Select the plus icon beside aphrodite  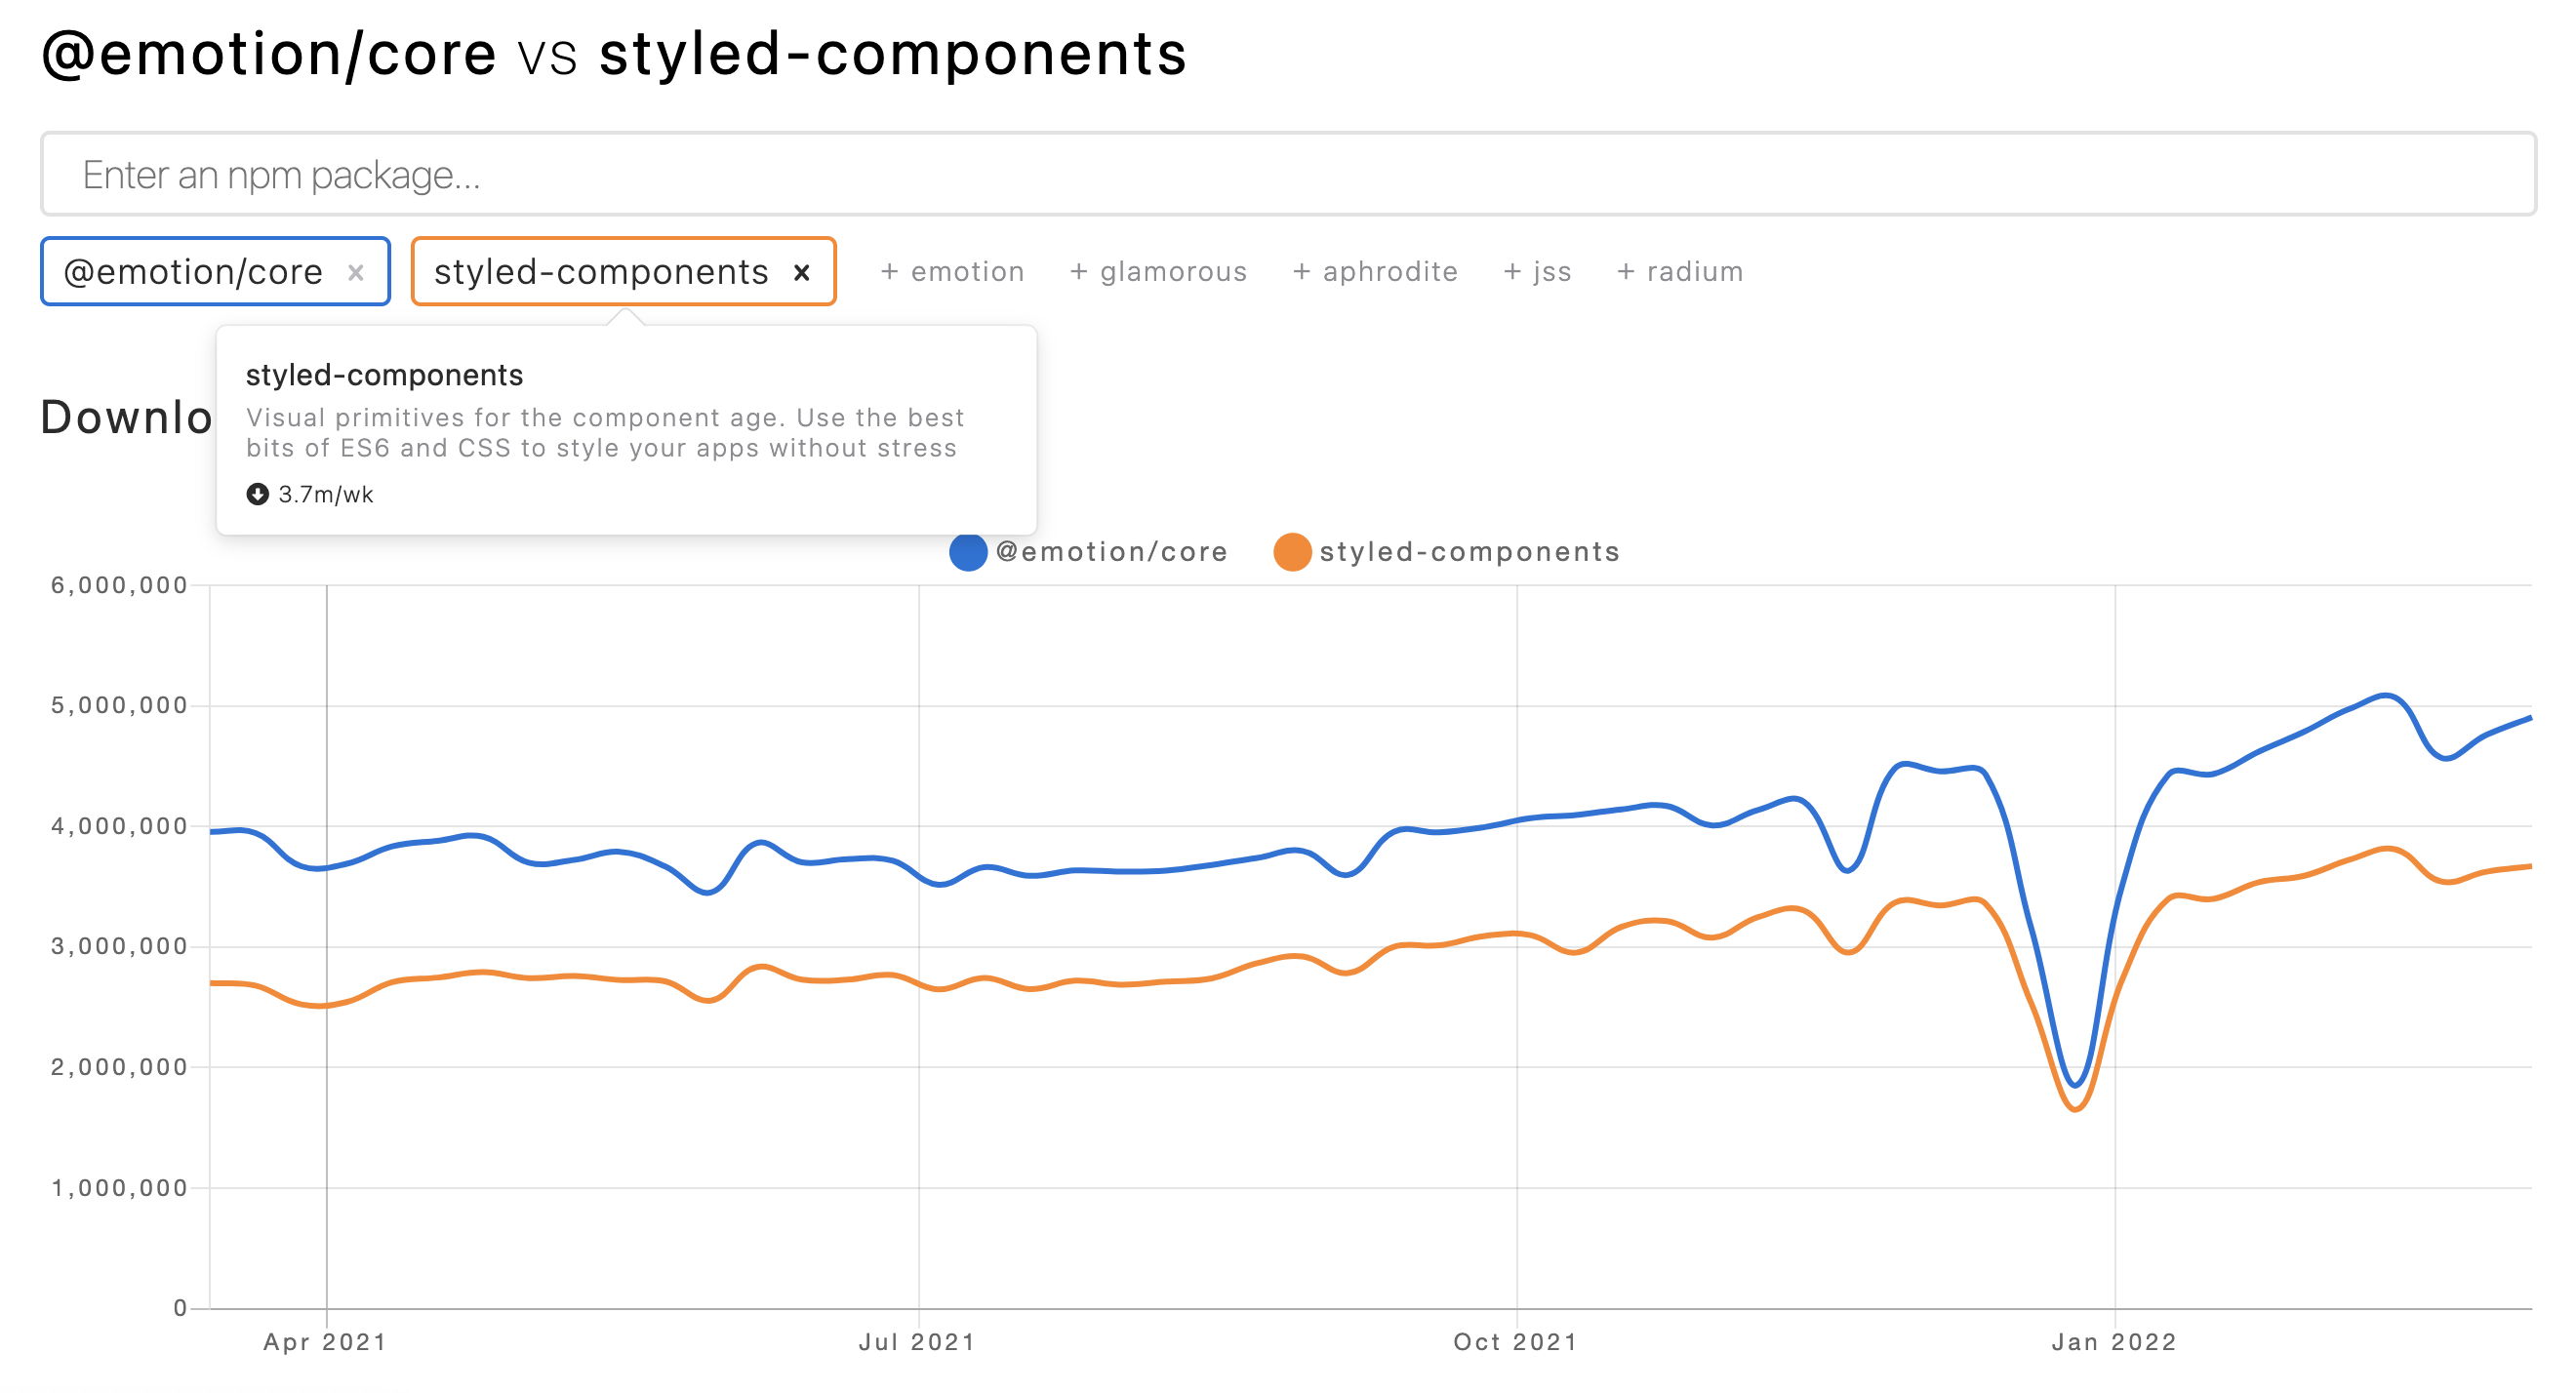tap(1302, 271)
